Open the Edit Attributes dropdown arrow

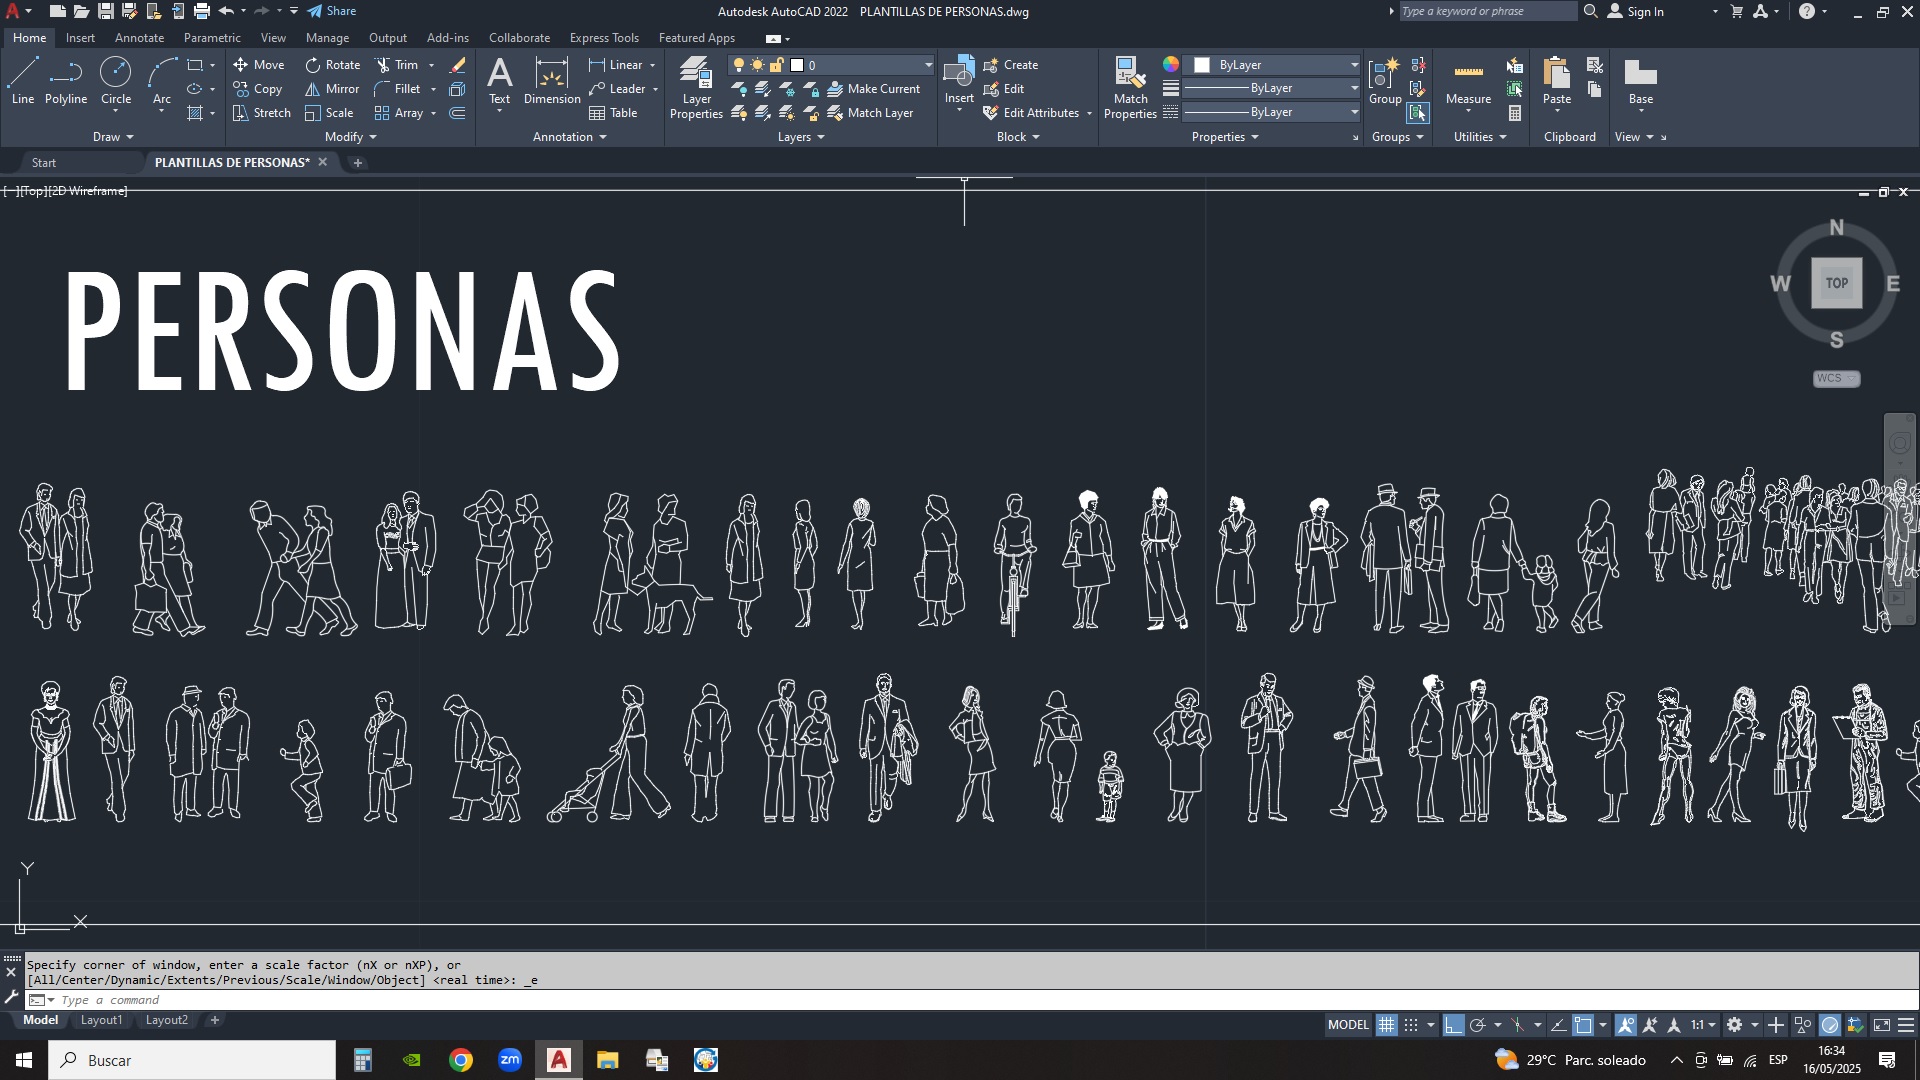pos(1089,113)
